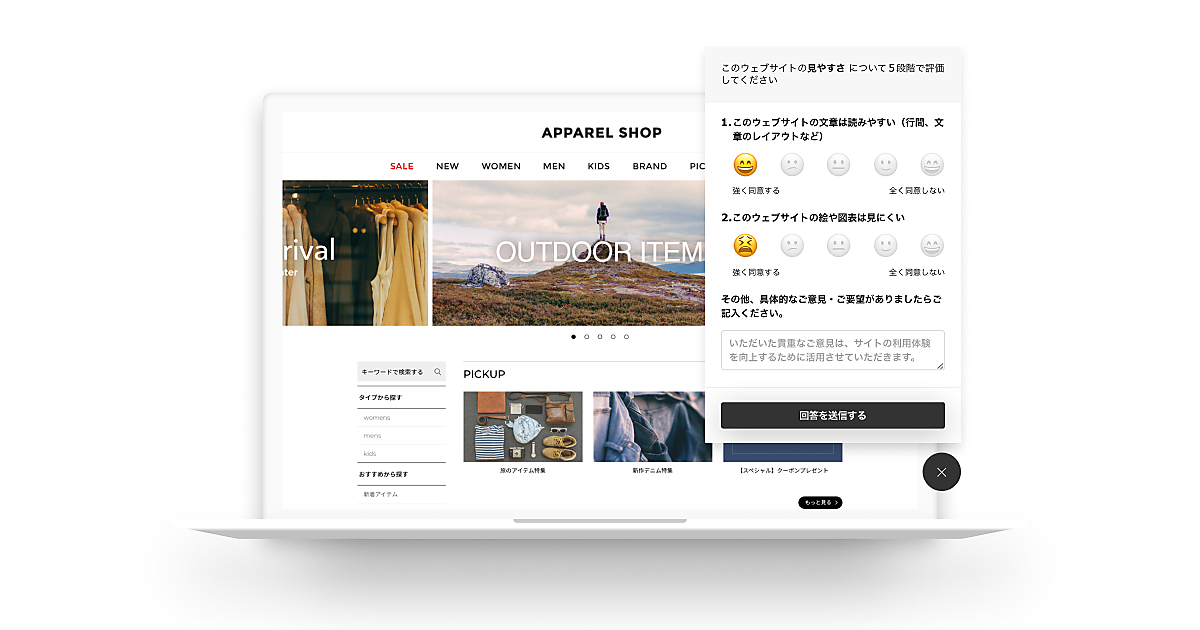Select the womens link in sidebar
Image resolution: width=1200 pixels, height=630 pixels.
pyautogui.click(x=377, y=418)
